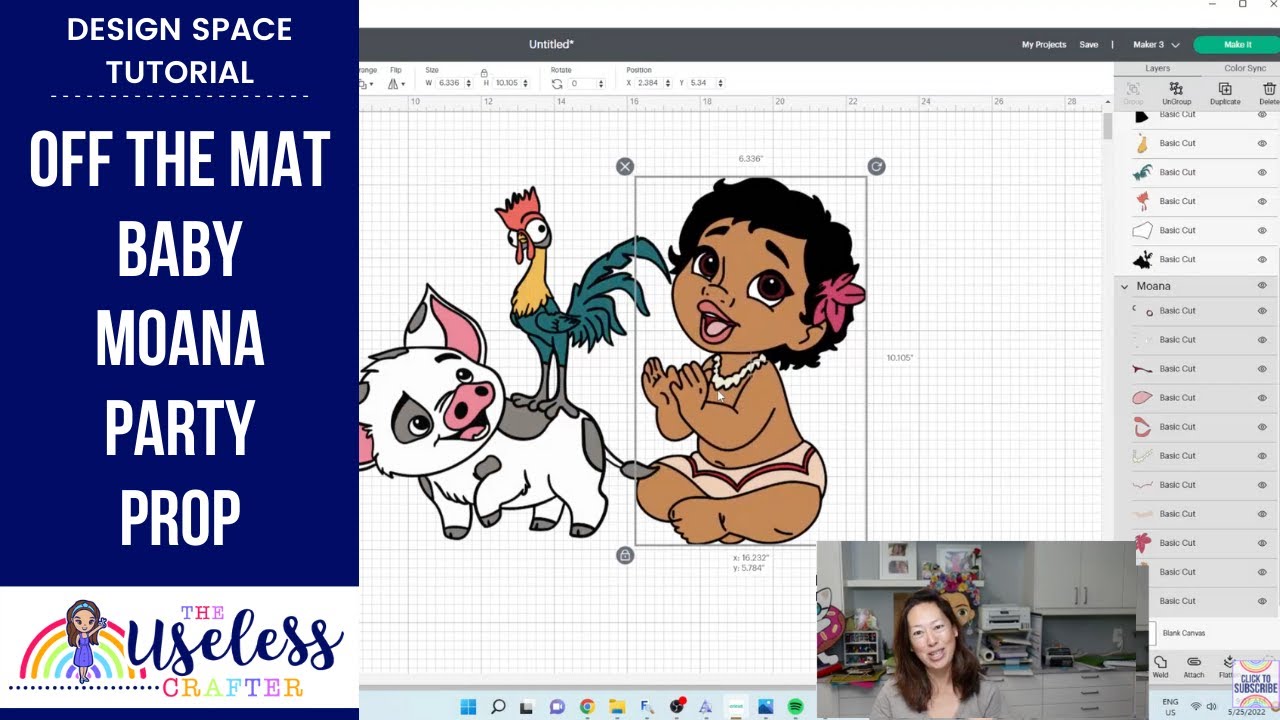The width and height of the screenshot is (1280, 720).
Task: Select the pink tongue shape layer thumbnail
Action: coord(1142,398)
